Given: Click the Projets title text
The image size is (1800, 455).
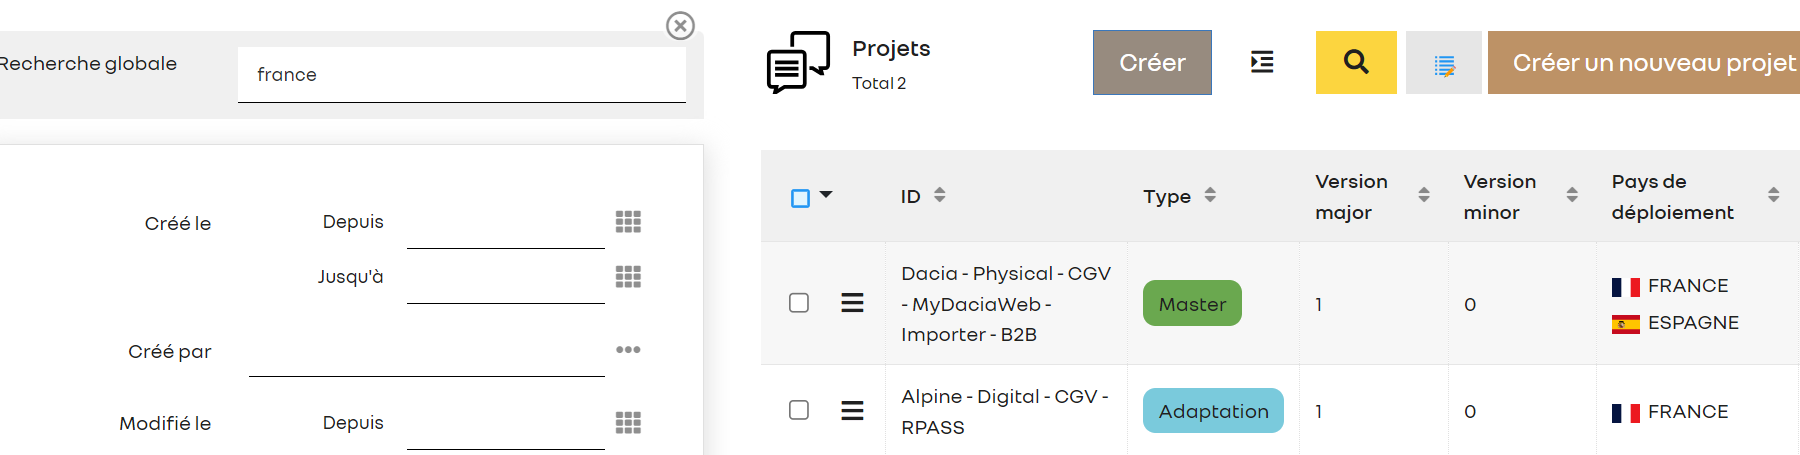Looking at the screenshot, I should pos(891,49).
